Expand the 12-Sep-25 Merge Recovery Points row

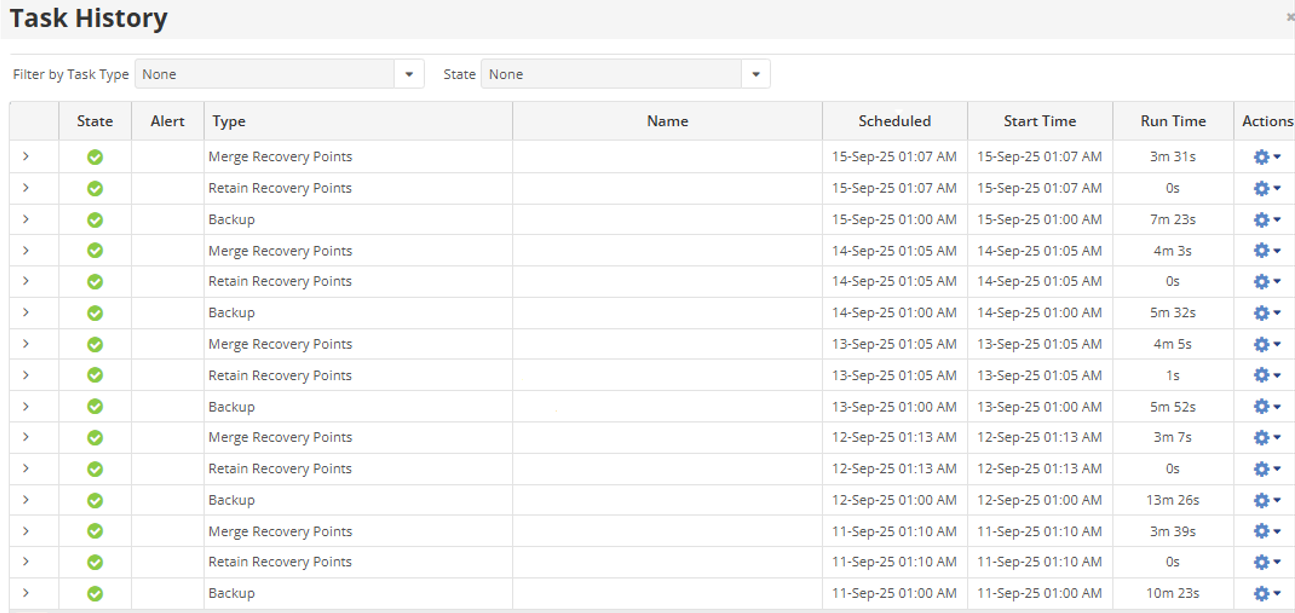[26, 436]
